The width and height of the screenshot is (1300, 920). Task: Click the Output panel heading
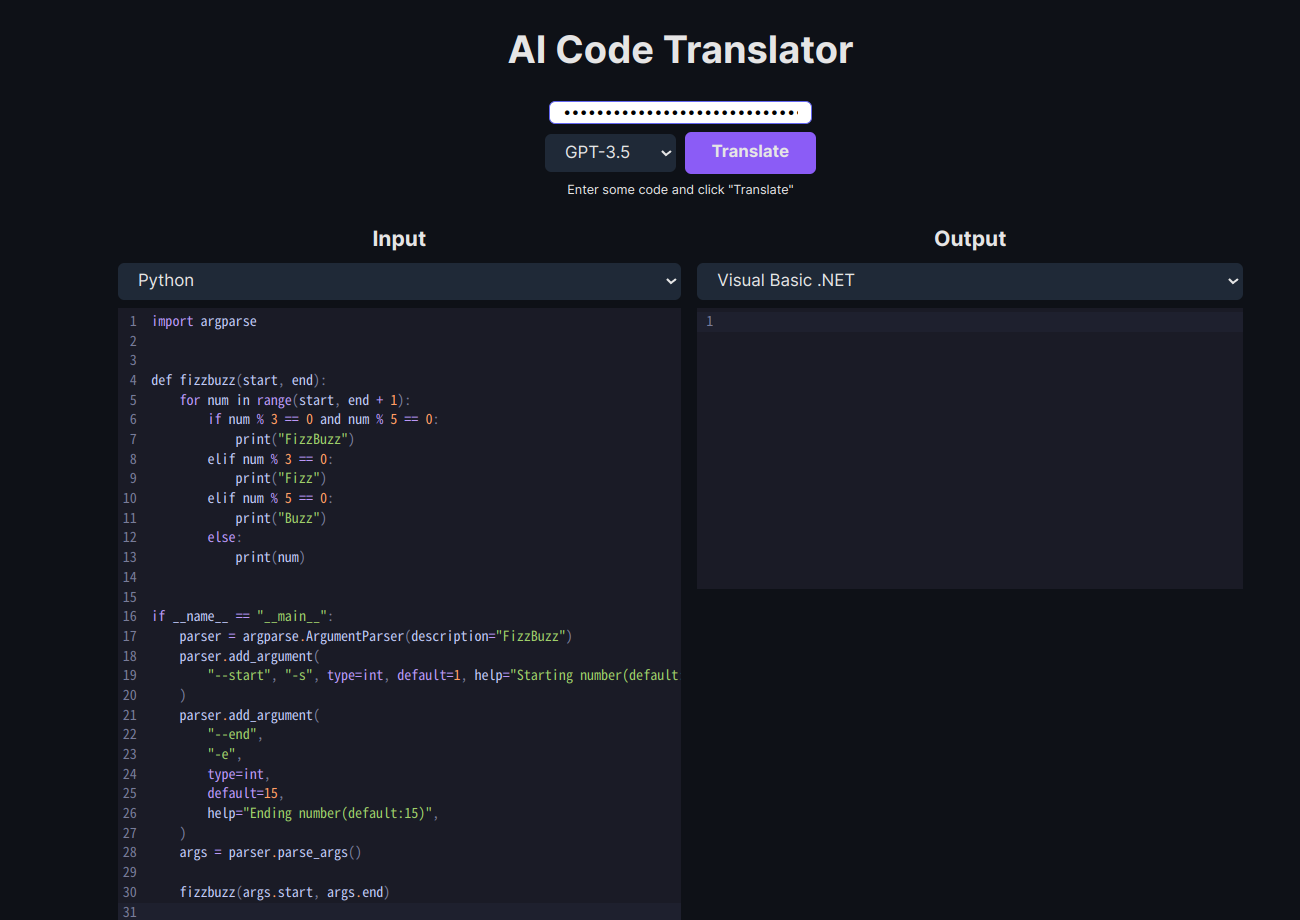point(969,238)
